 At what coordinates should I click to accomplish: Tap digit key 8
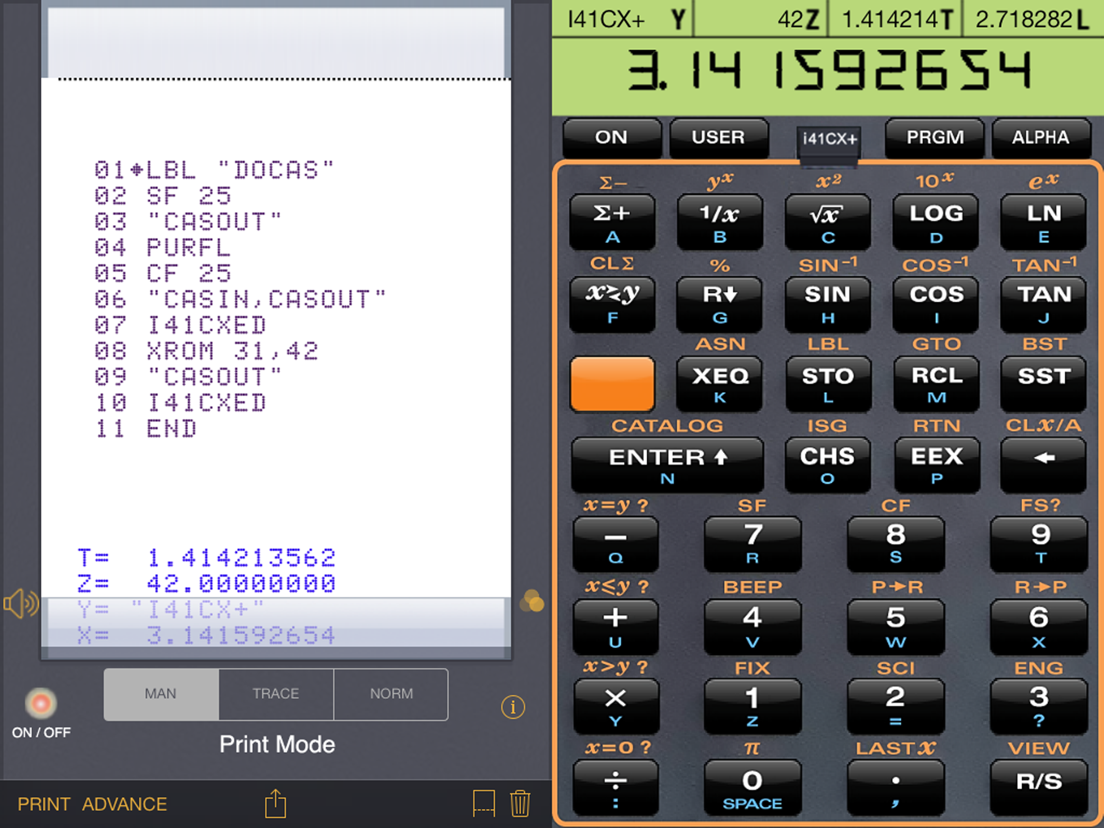896,544
